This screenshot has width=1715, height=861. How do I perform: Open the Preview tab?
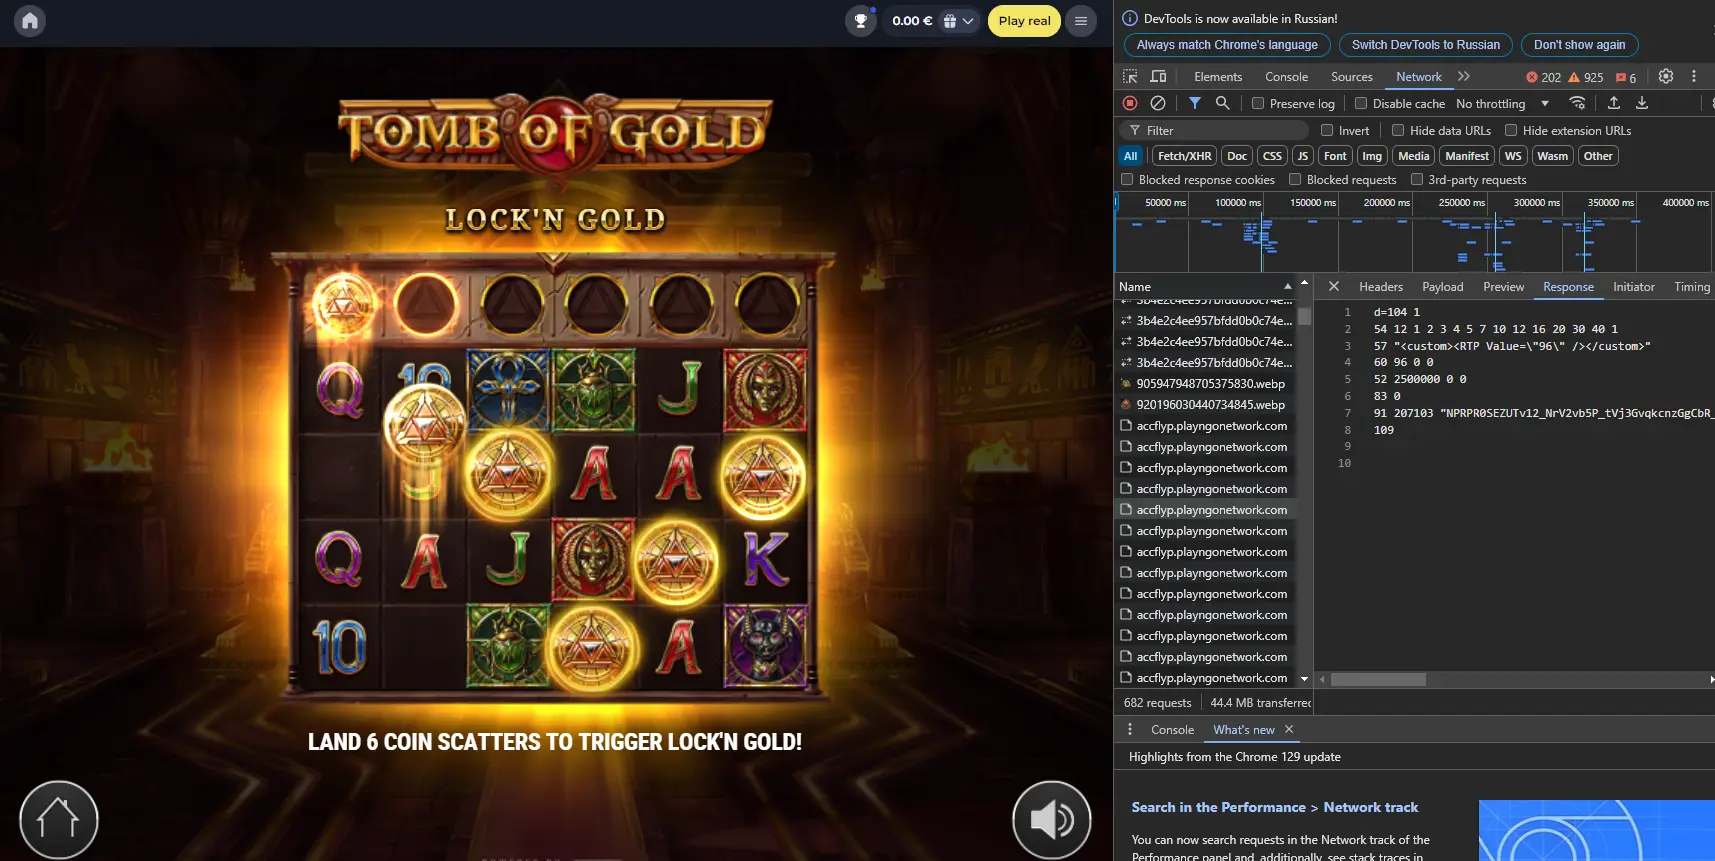1504,287
